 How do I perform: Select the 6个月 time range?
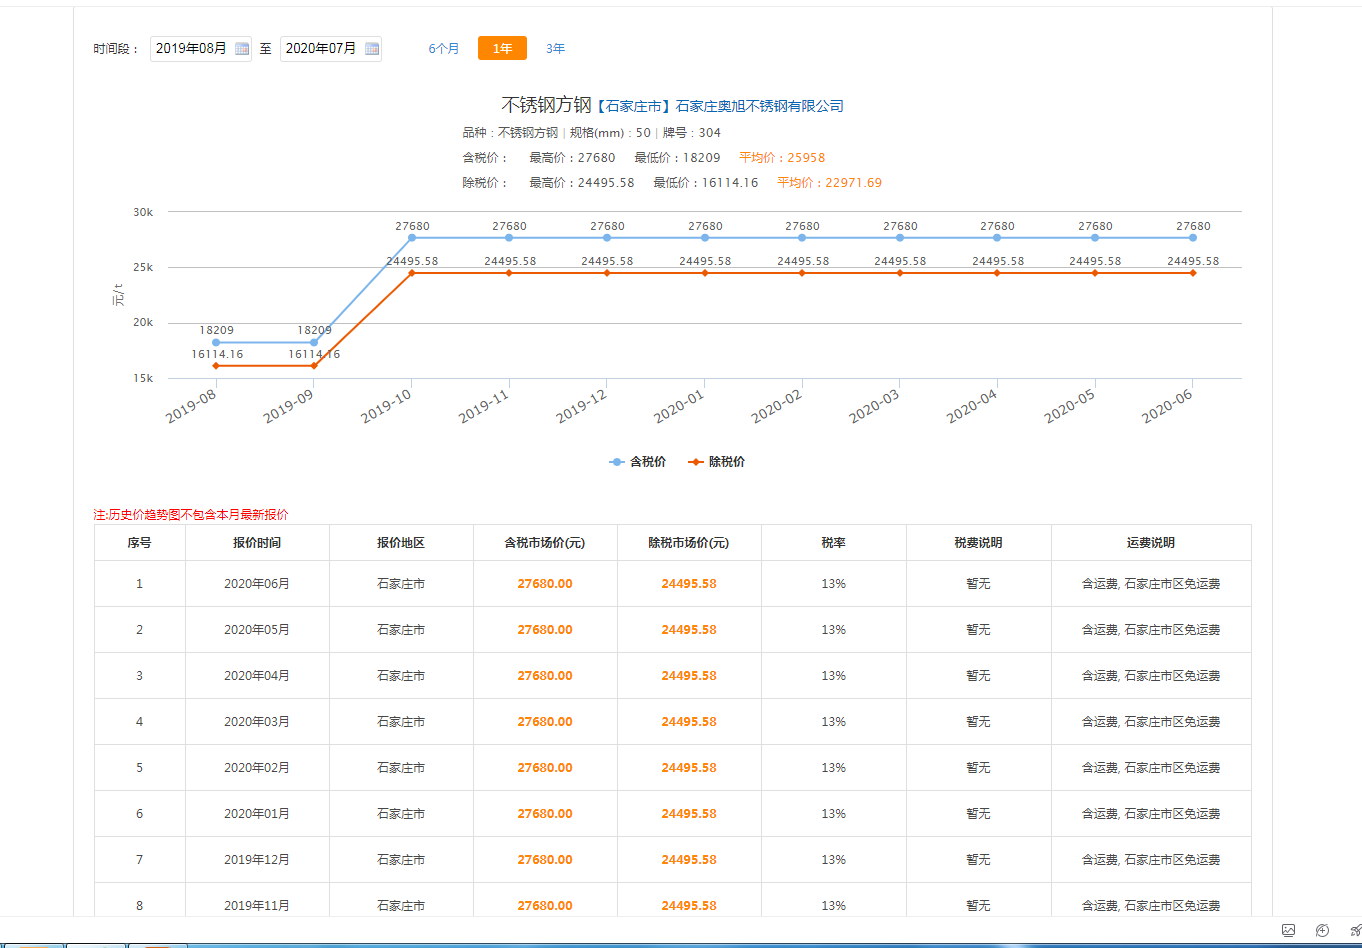click(444, 48)
